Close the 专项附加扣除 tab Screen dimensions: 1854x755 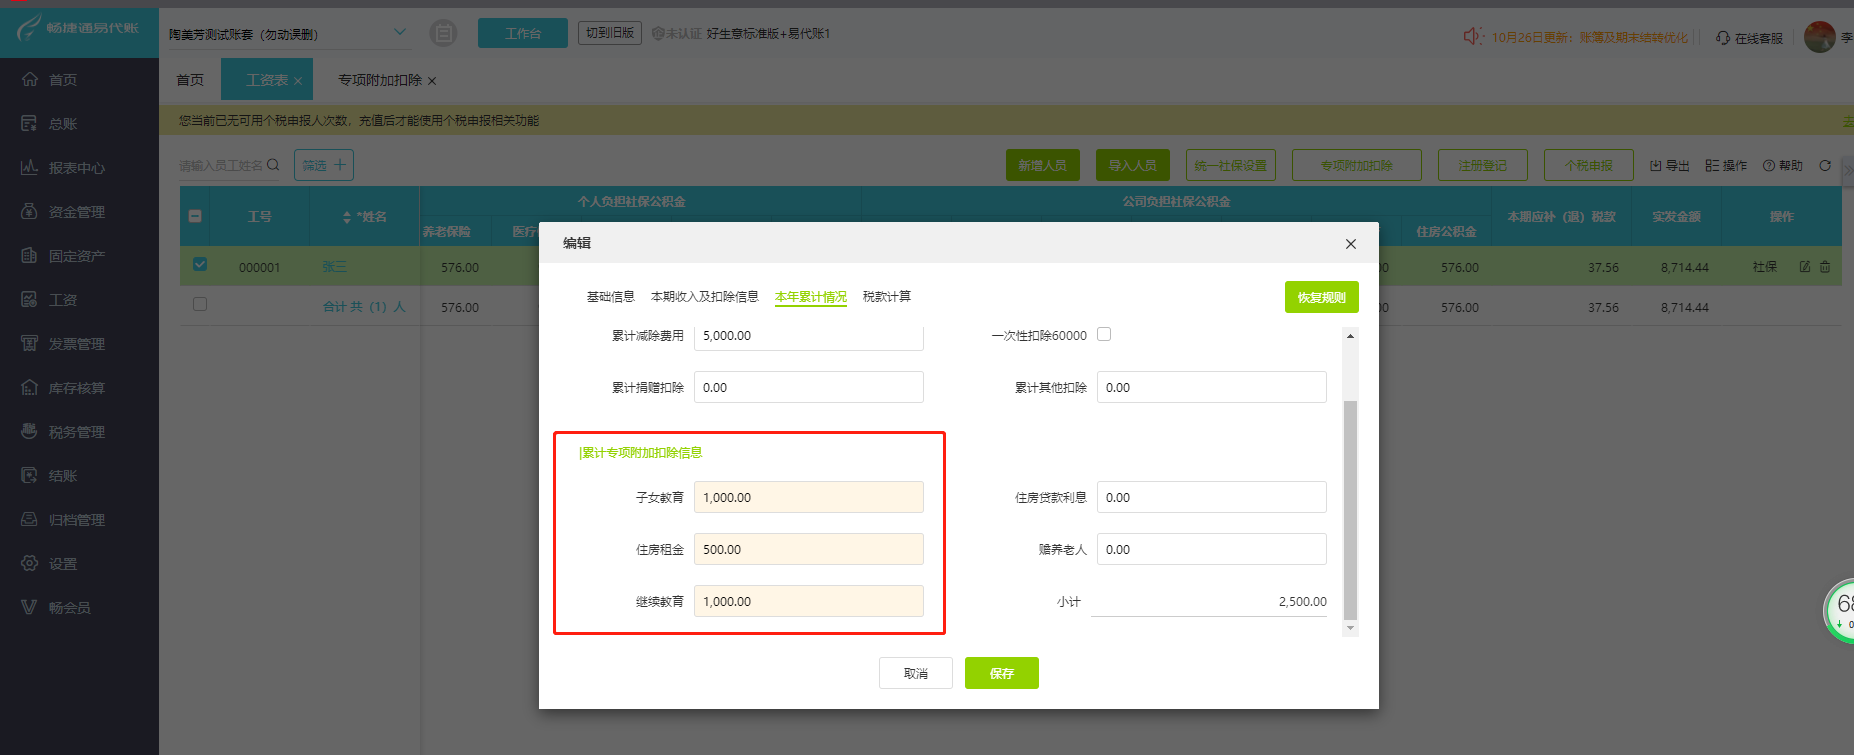[432, 81]
